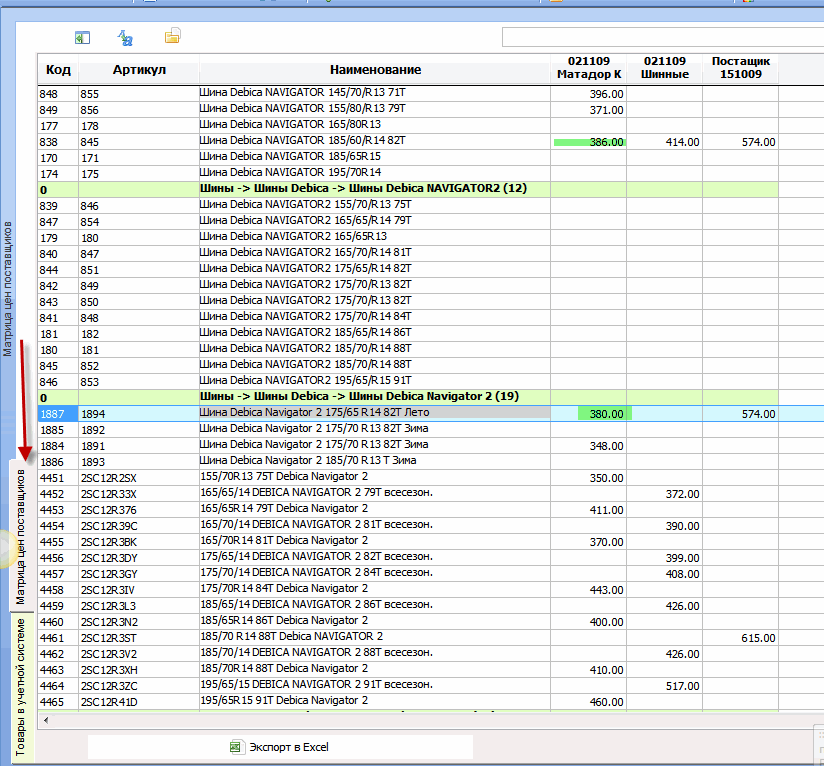Click article code 2SC12R41D

point(109,702)
